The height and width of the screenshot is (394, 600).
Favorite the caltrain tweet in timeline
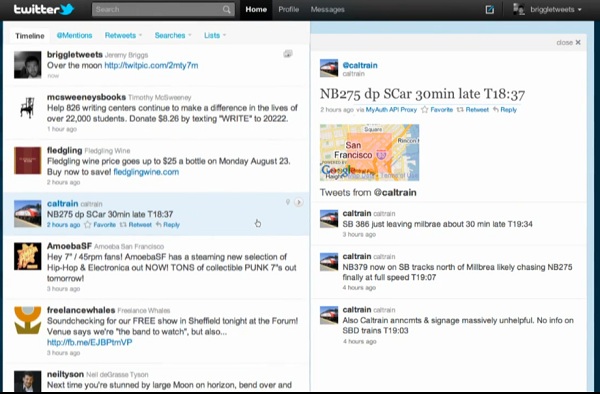point(100,225)
